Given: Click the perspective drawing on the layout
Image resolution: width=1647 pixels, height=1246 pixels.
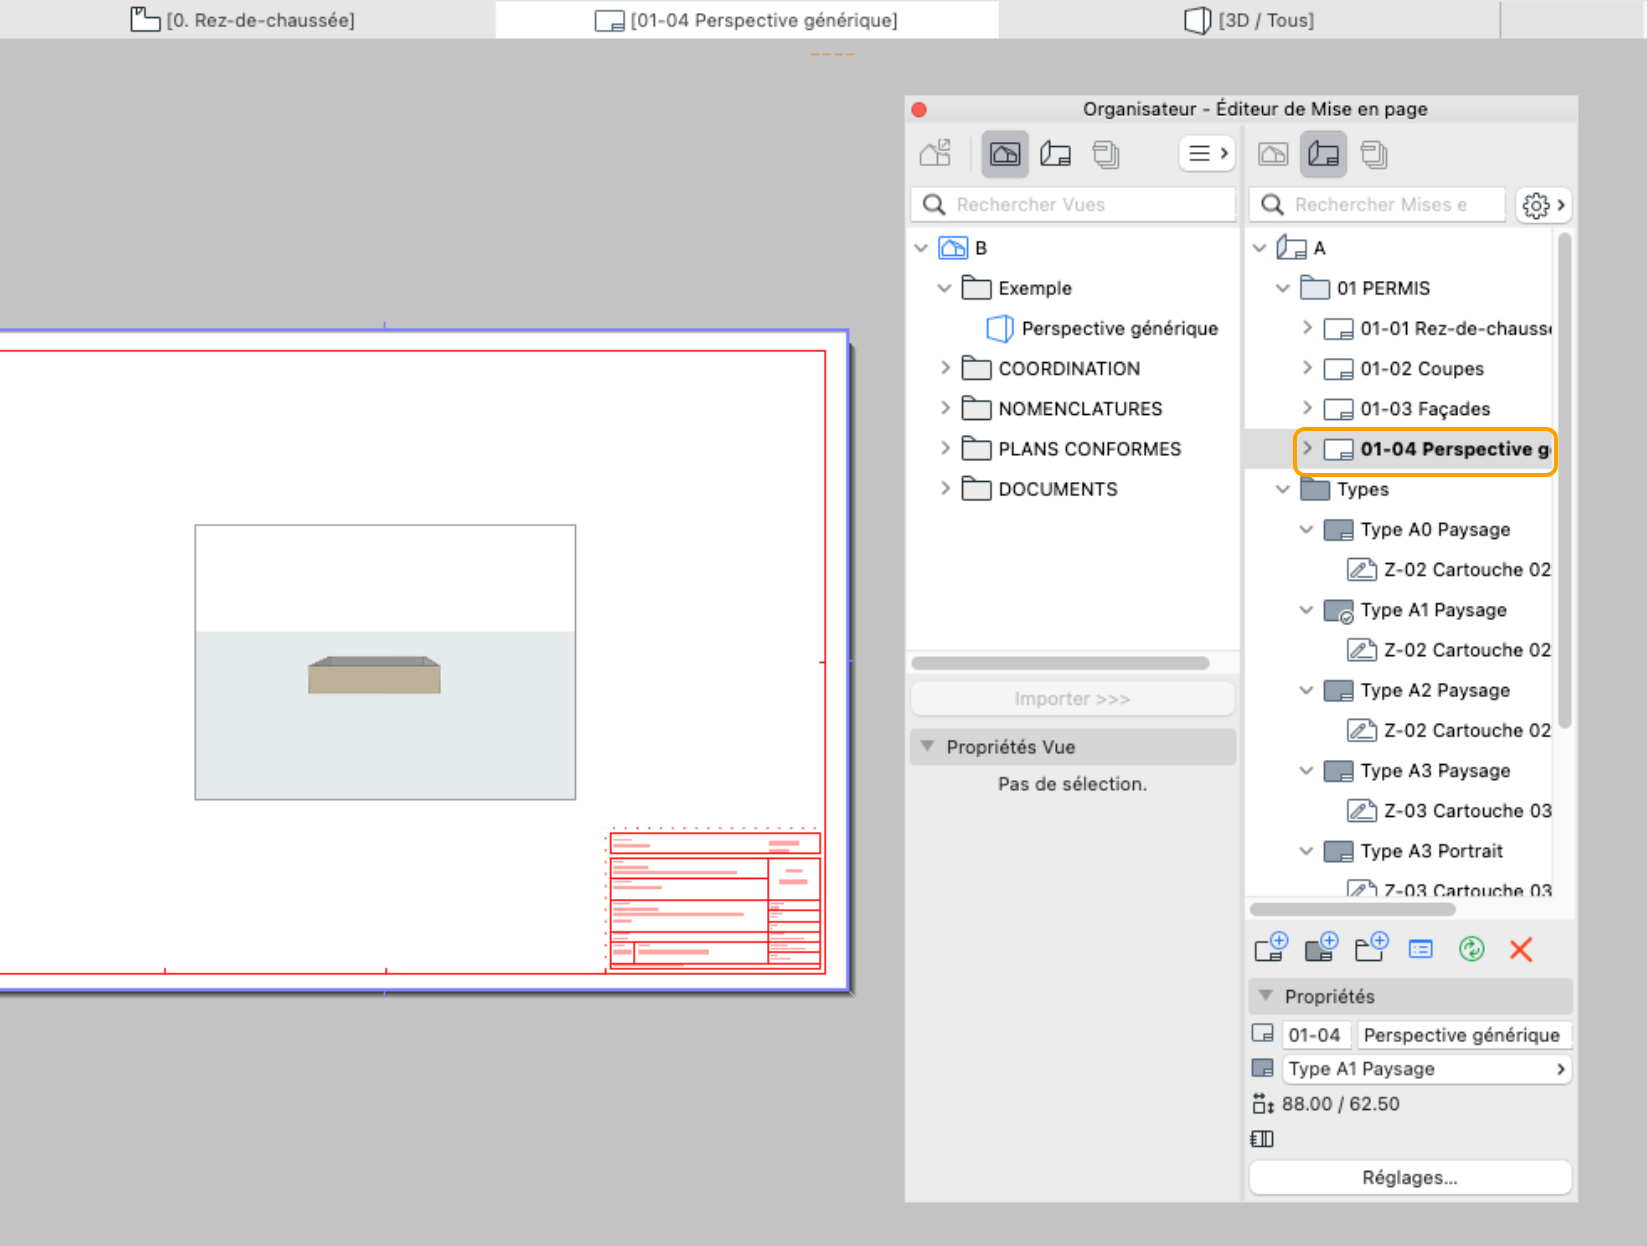Looking at the screenshot, I should pyautogui.click(x=385, y=662).
